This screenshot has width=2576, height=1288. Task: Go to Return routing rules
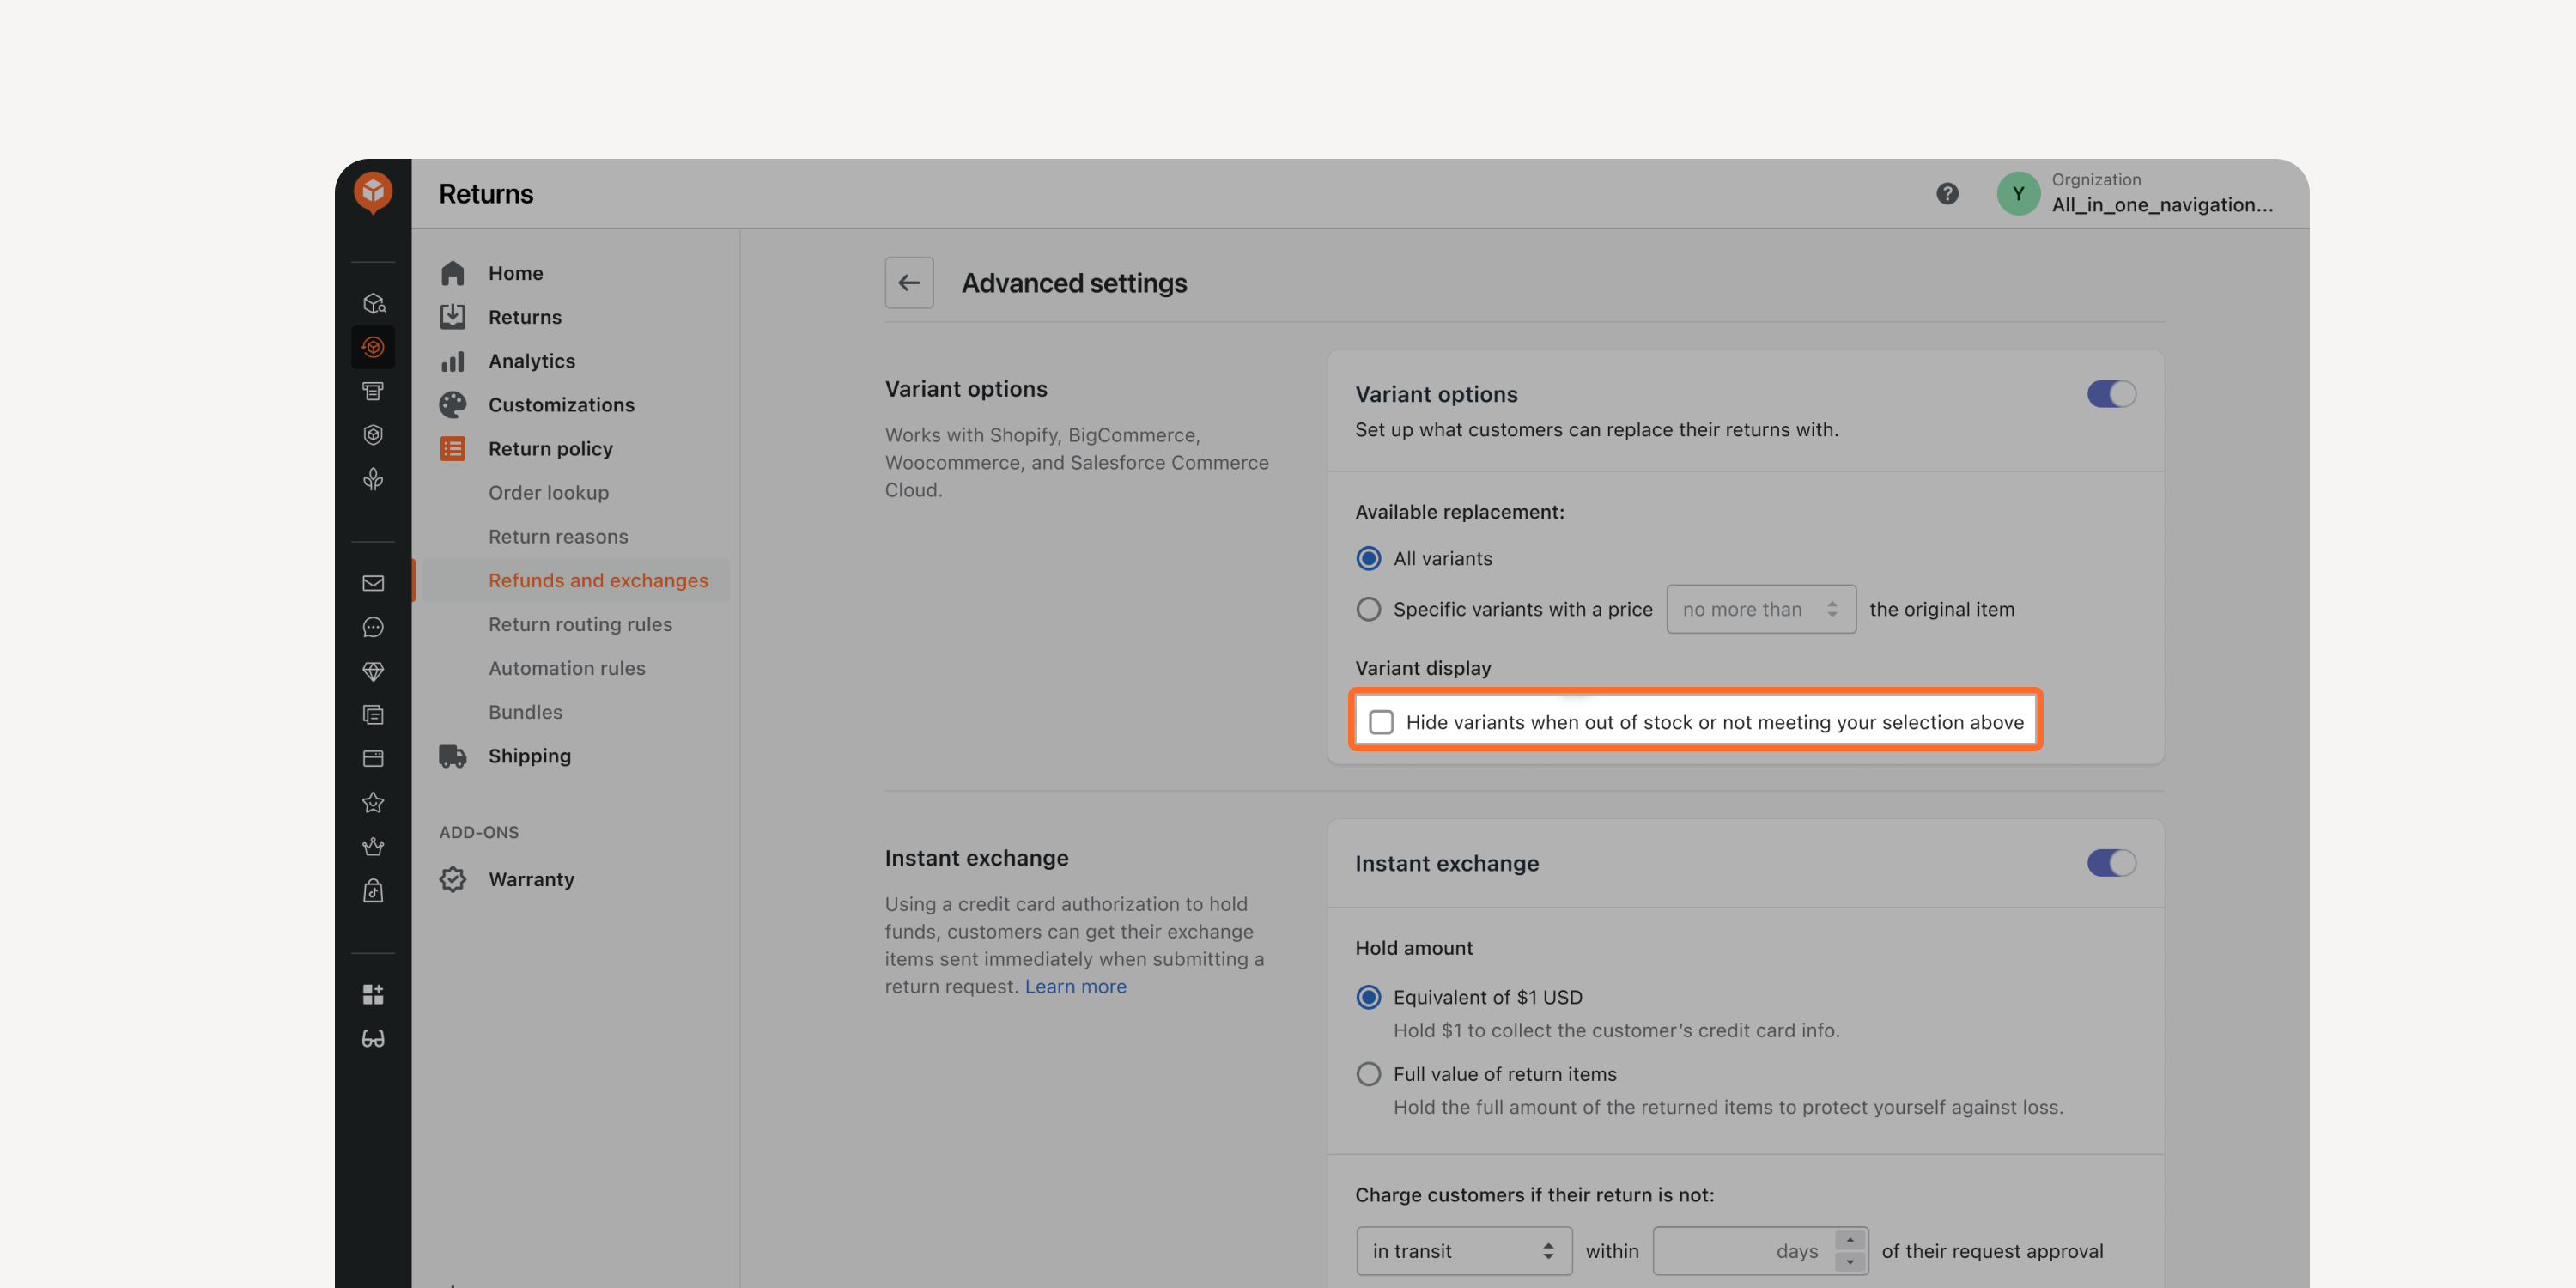[x=580, y=624]
